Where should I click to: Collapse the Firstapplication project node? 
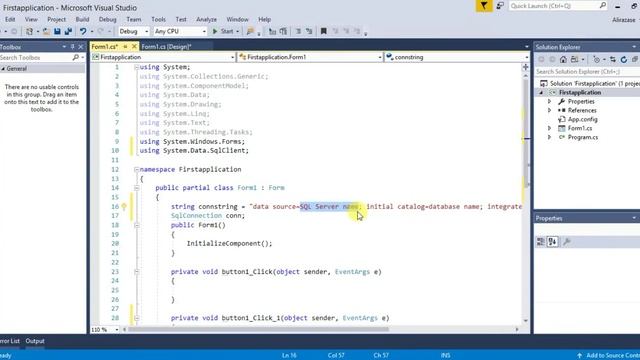click(x=542, y=93)
